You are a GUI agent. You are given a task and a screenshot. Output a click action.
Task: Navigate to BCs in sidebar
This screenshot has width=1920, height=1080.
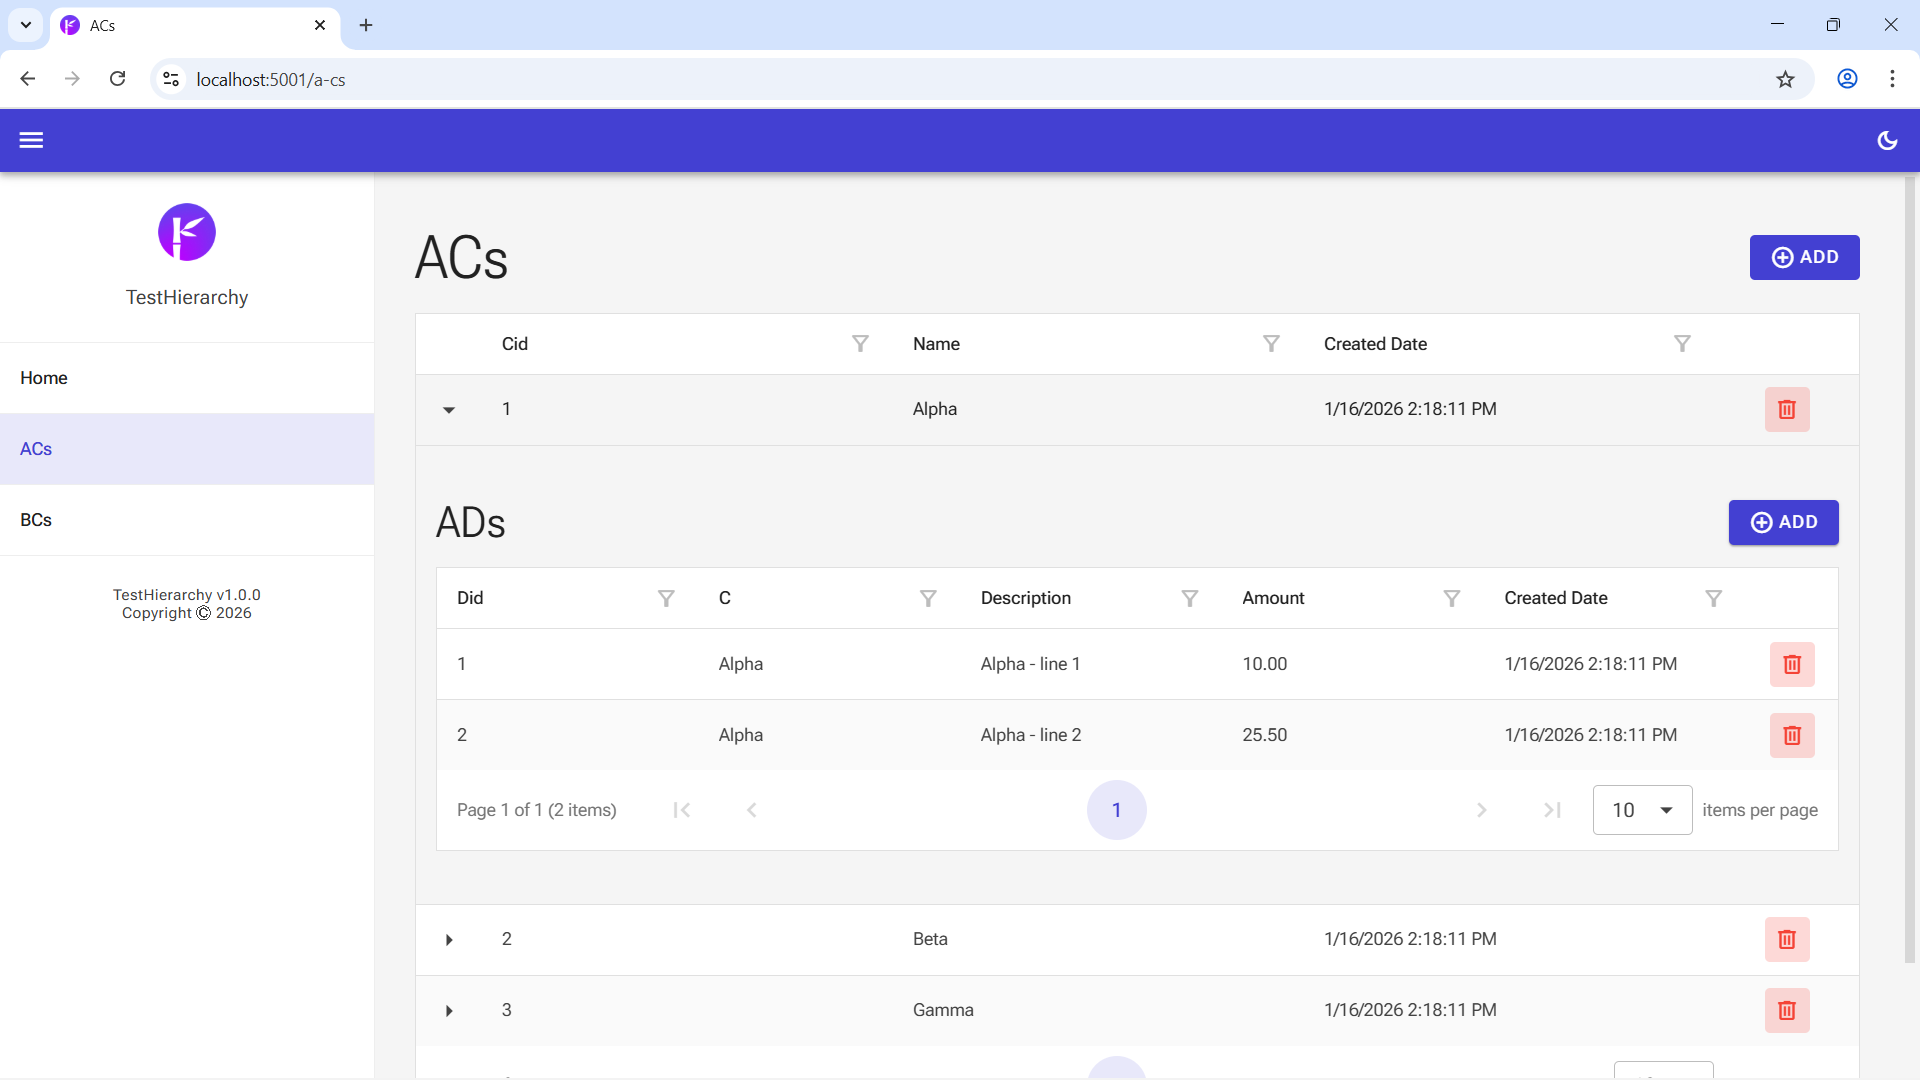point(36,520)
